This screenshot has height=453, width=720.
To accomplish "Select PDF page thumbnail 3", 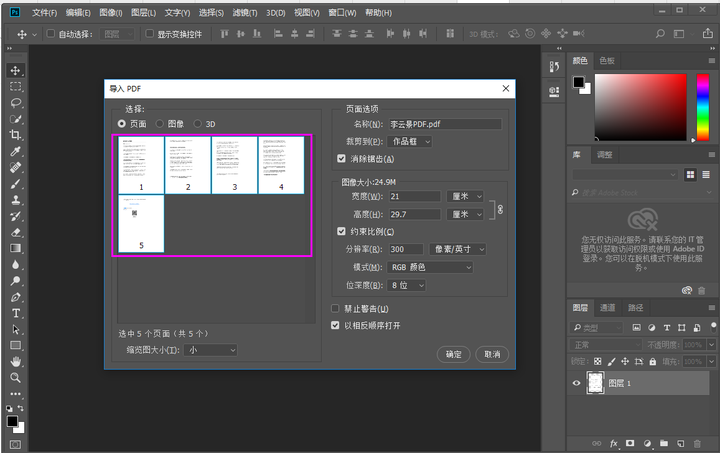I will pyautogui.click(x=235, y=165).
